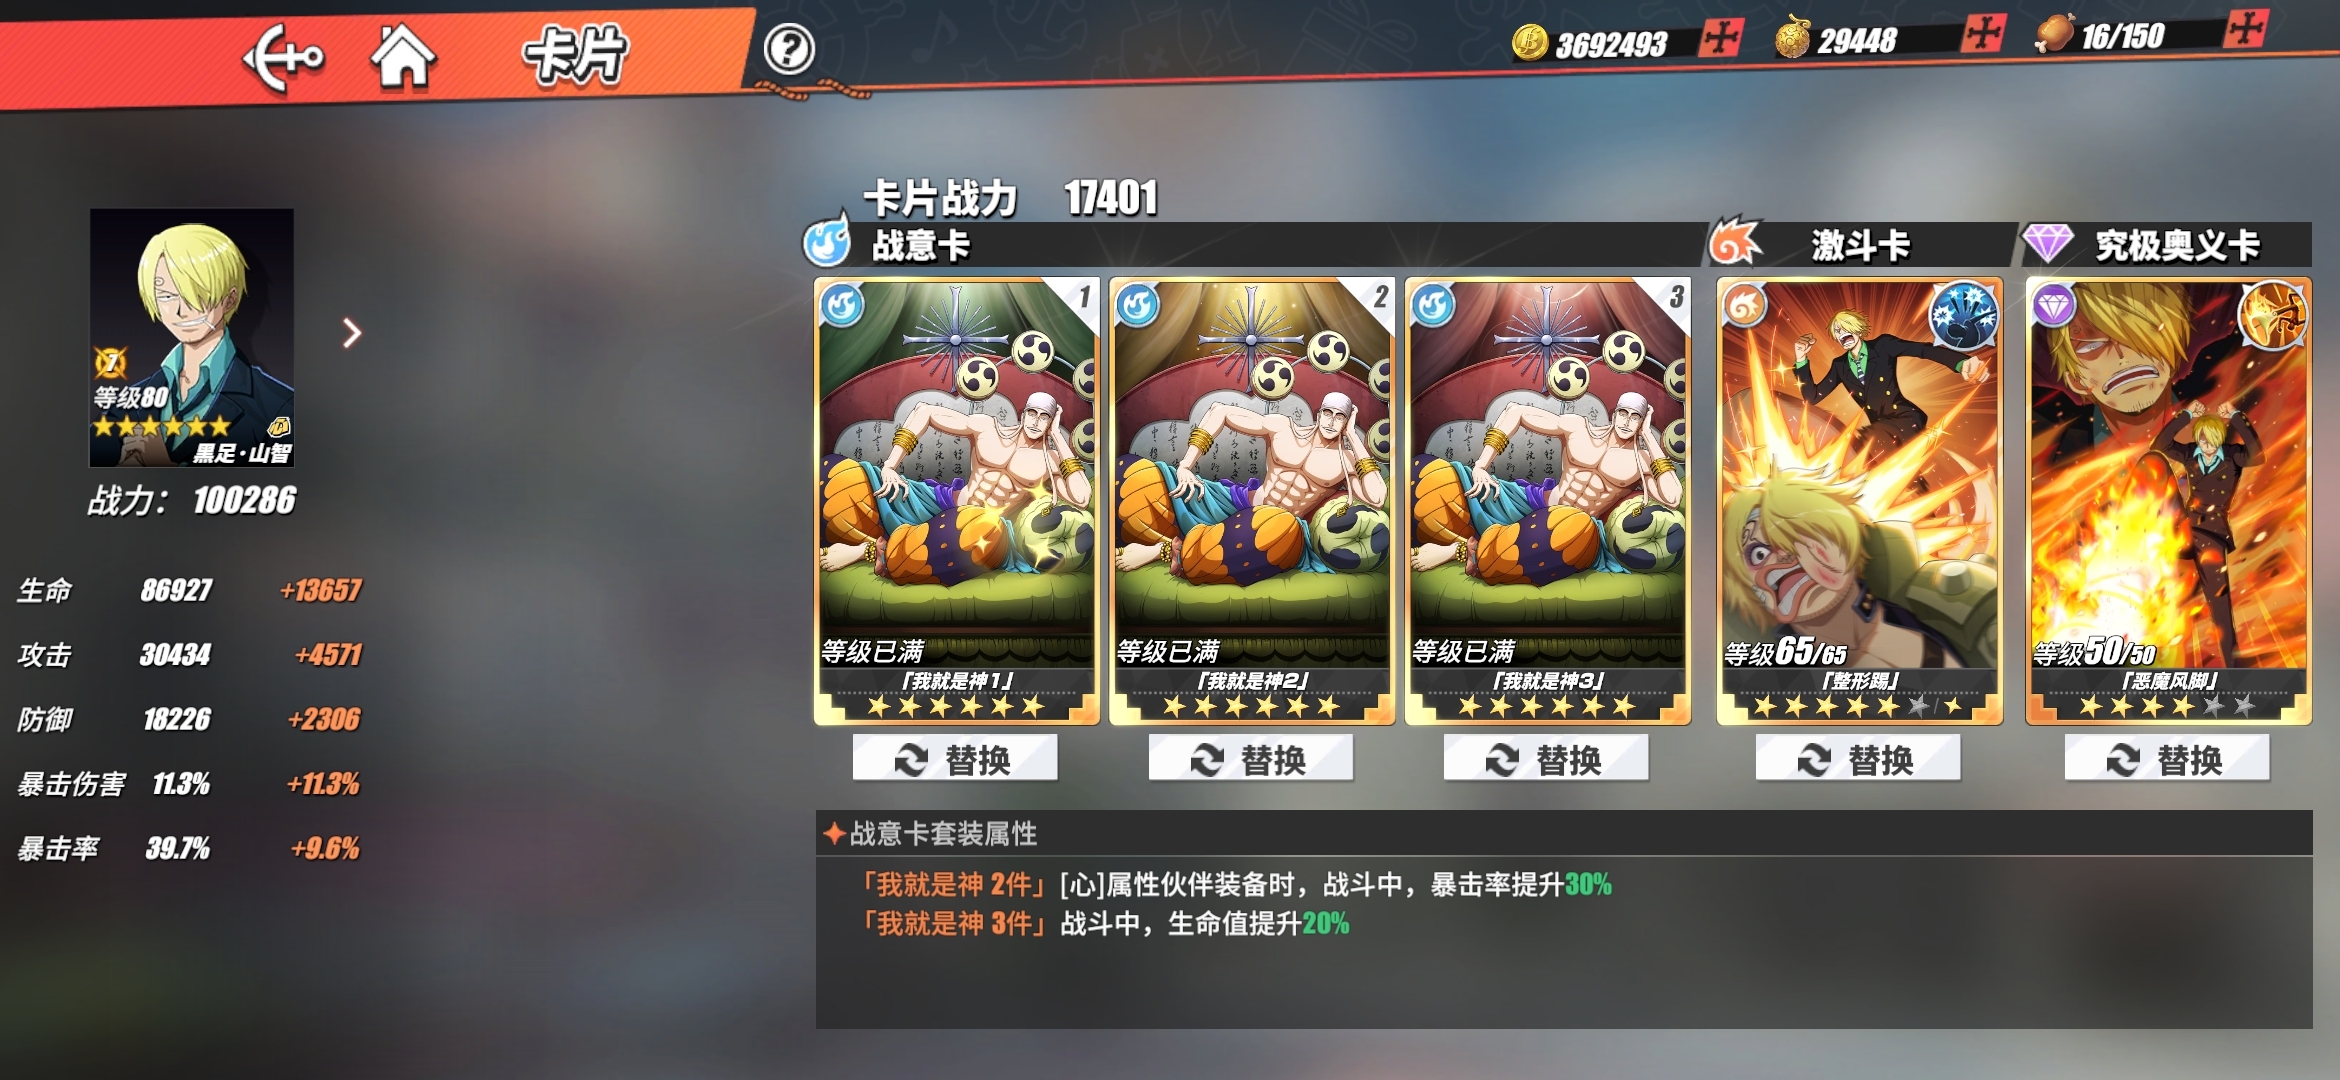The image size is (2340, 1080).
Task: Replace the 我就是神1 card
Action: pyautogui.click(x=955, y=759)
